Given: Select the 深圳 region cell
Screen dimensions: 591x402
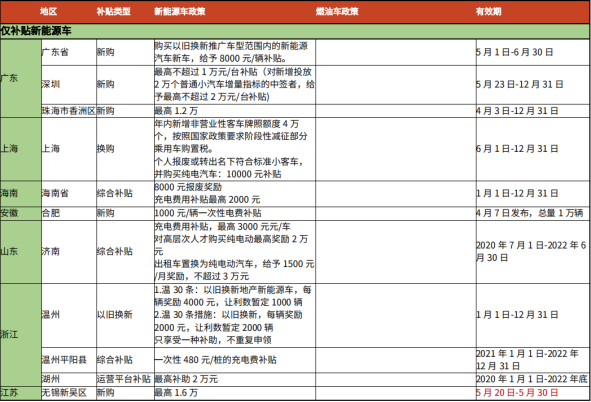Looking at the screenshot, I should coord(69,84).
